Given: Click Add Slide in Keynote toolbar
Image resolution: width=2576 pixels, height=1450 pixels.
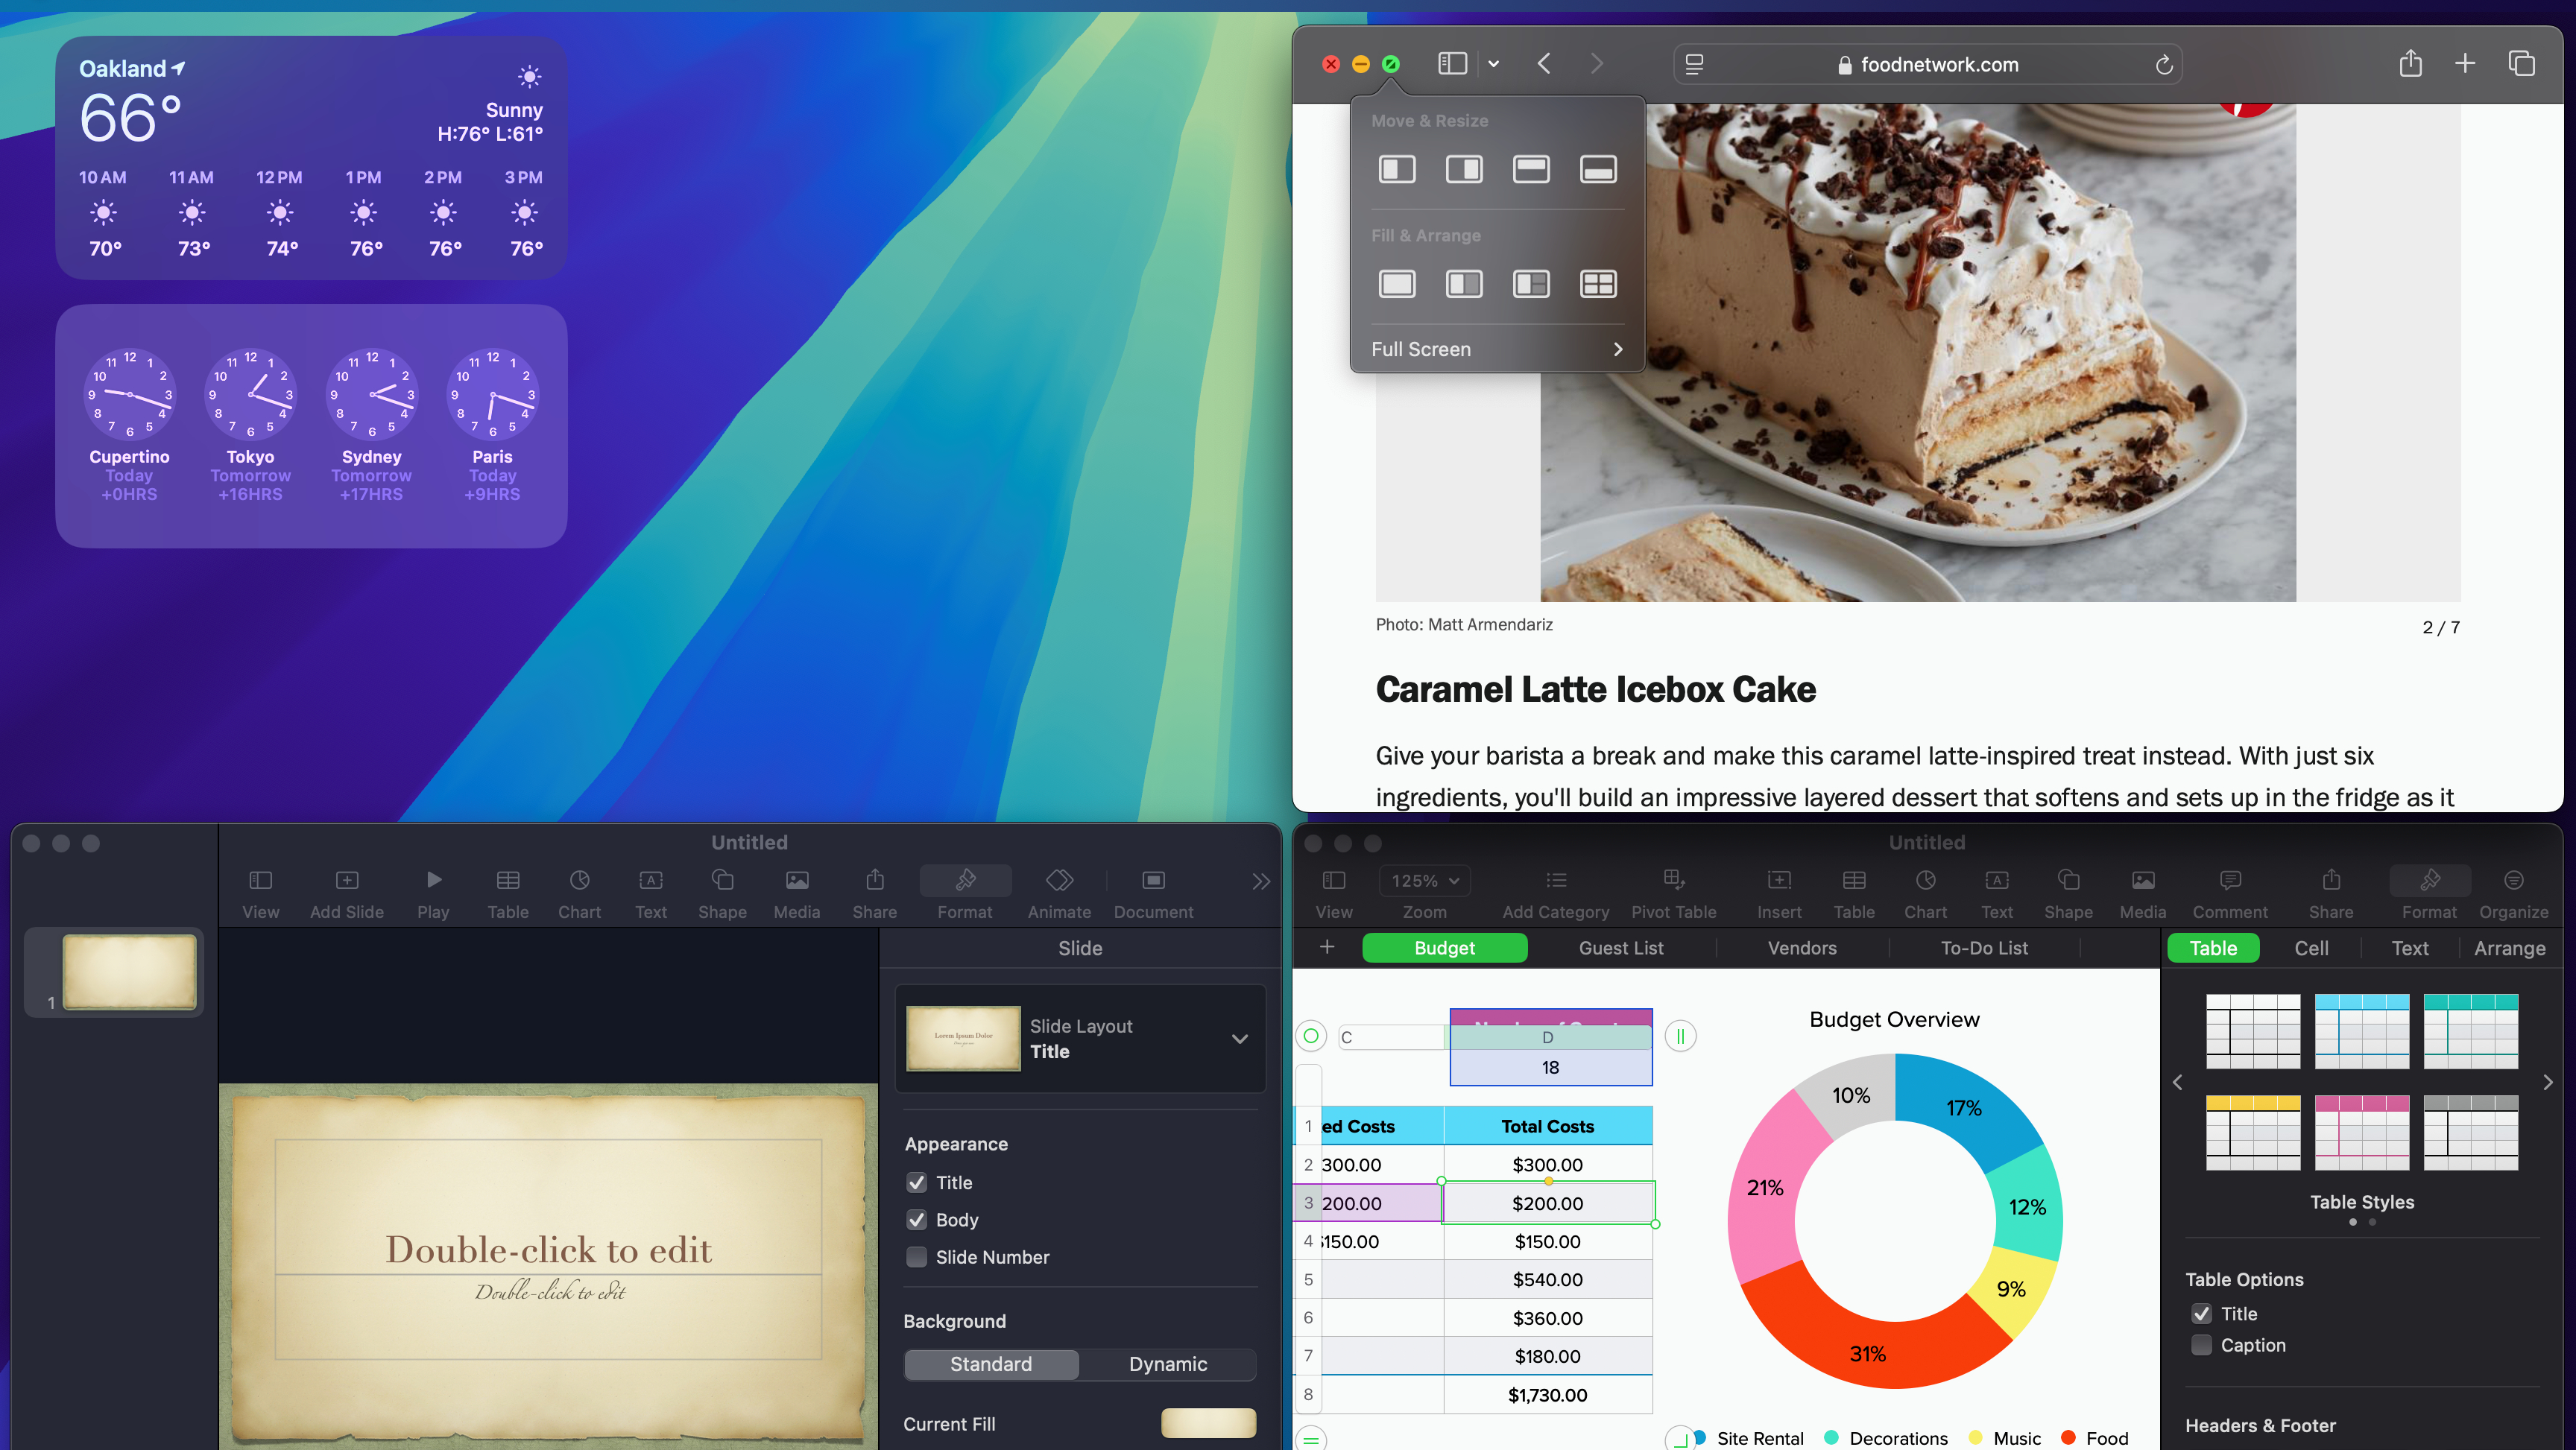Looking at the screenshot, I should tap(347, 894).
